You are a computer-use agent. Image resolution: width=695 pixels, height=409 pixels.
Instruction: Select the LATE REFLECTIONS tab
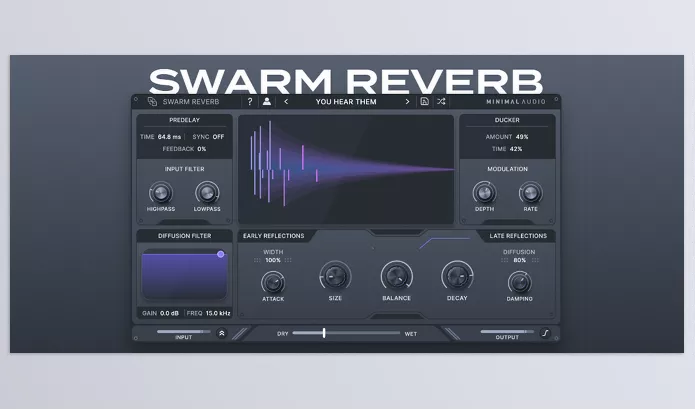(x=518, y=236)
